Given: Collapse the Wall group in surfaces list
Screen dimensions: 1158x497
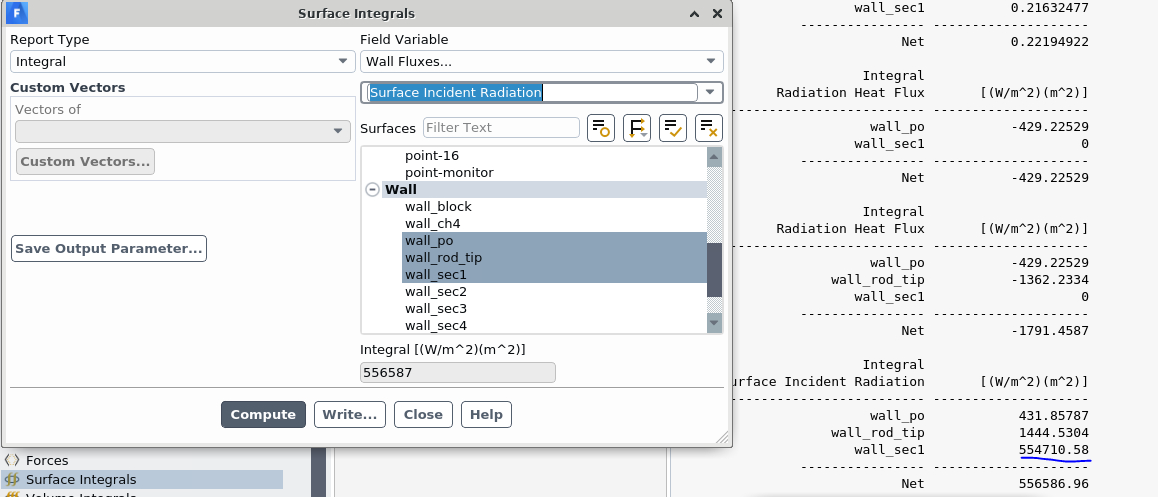Looking at the screenshot, I should 373,190.
